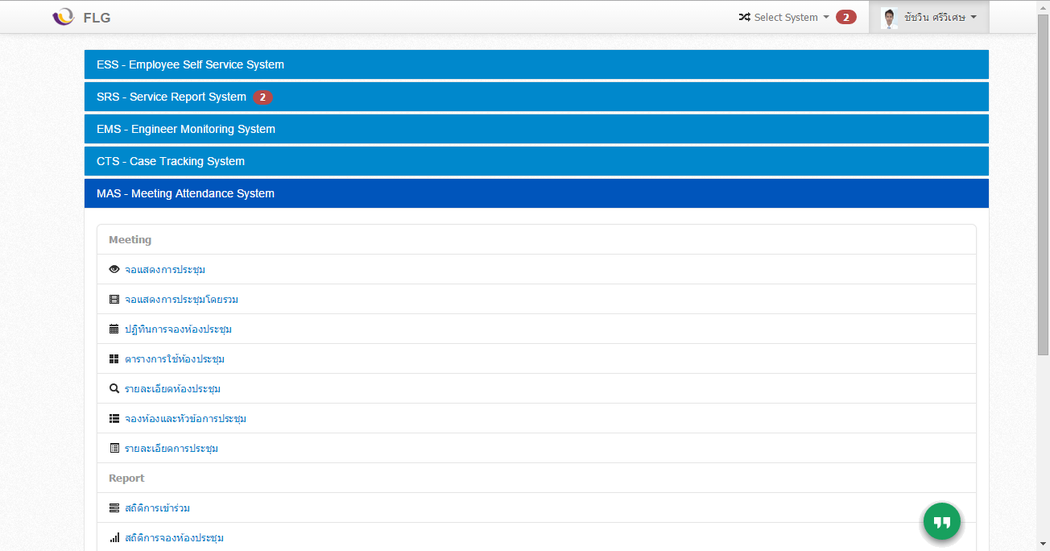Open the สถิติการเข้าร่วม report link
This screenshot has width=1050, height=551.
pos(157,508)
